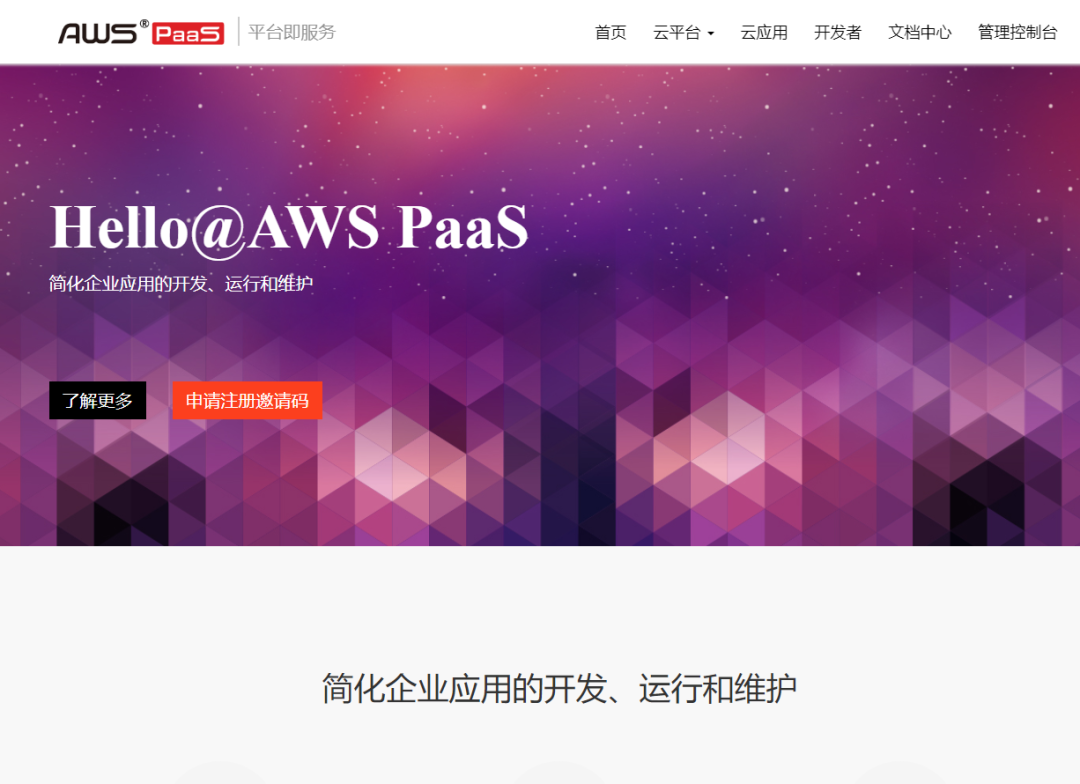The height and width of the screenshot is (784, 1080).
Task: Open the 云应用 navigation link
Action: pyautogui.click(x=764, y=32)
